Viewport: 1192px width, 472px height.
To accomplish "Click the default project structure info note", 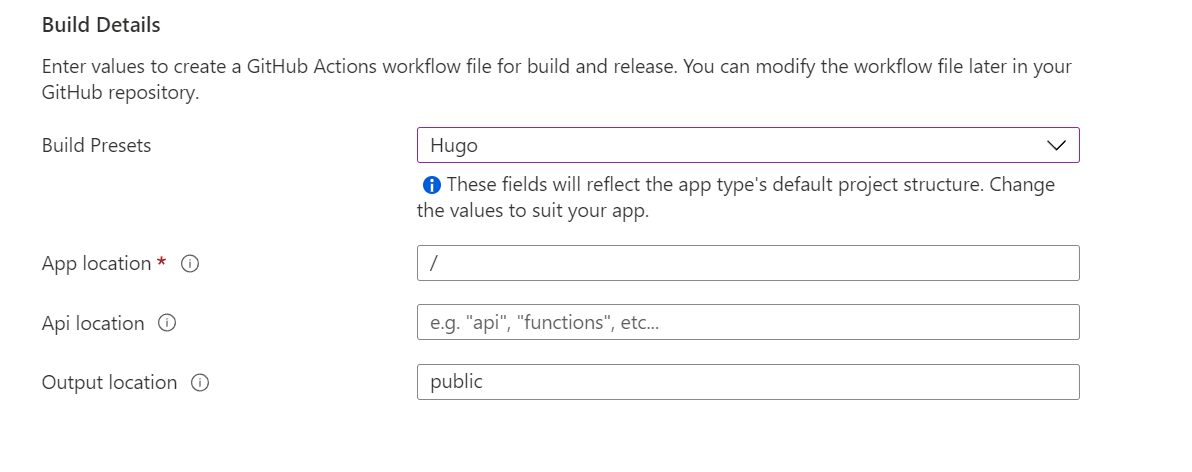I will [750, 185].
